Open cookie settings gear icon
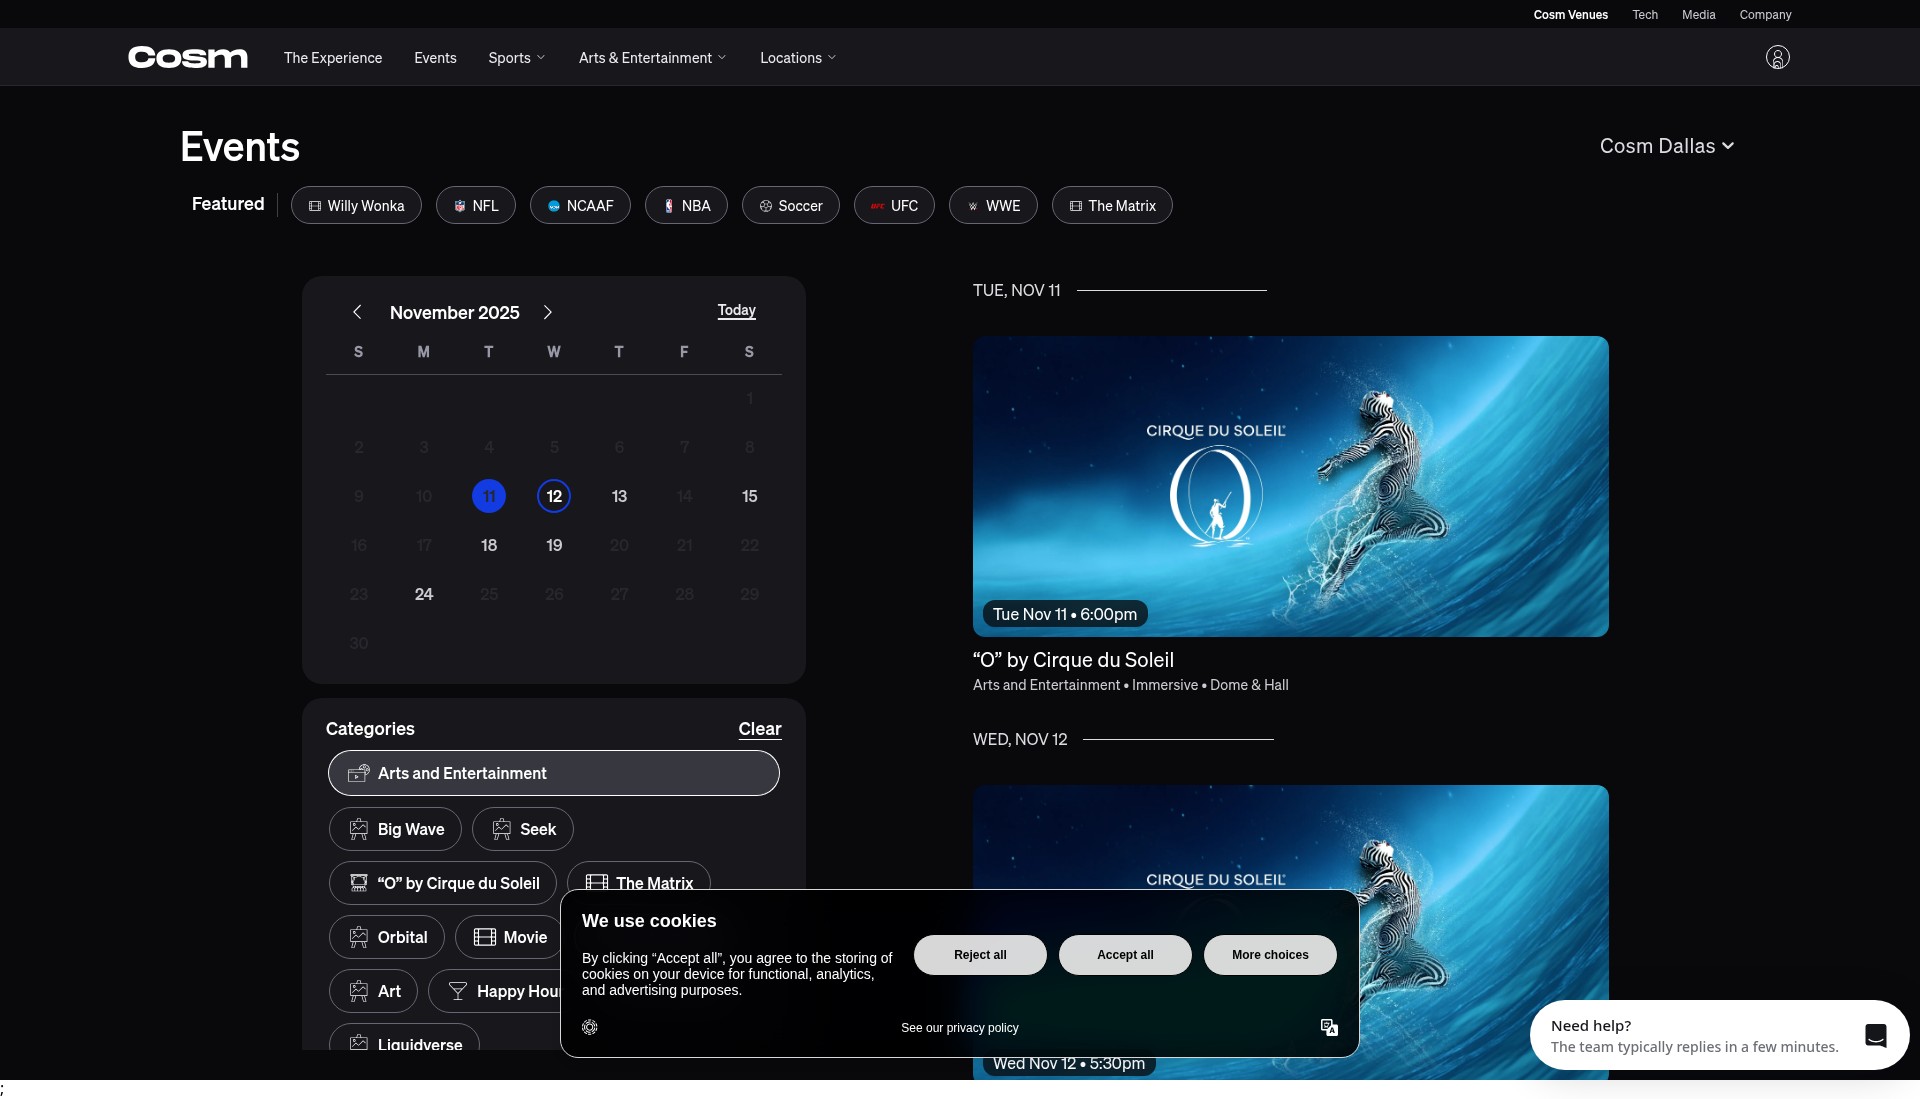 (590, 1027)
